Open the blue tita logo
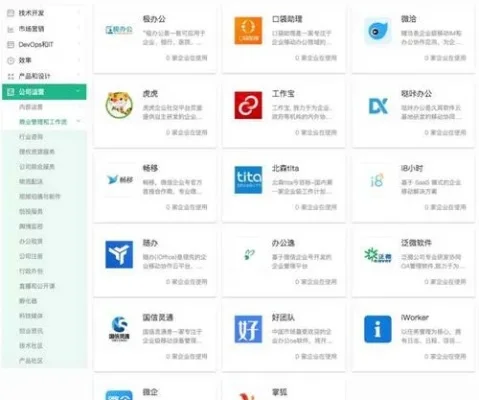Viewport: 479px width, 400px height. tap(248, 180)
